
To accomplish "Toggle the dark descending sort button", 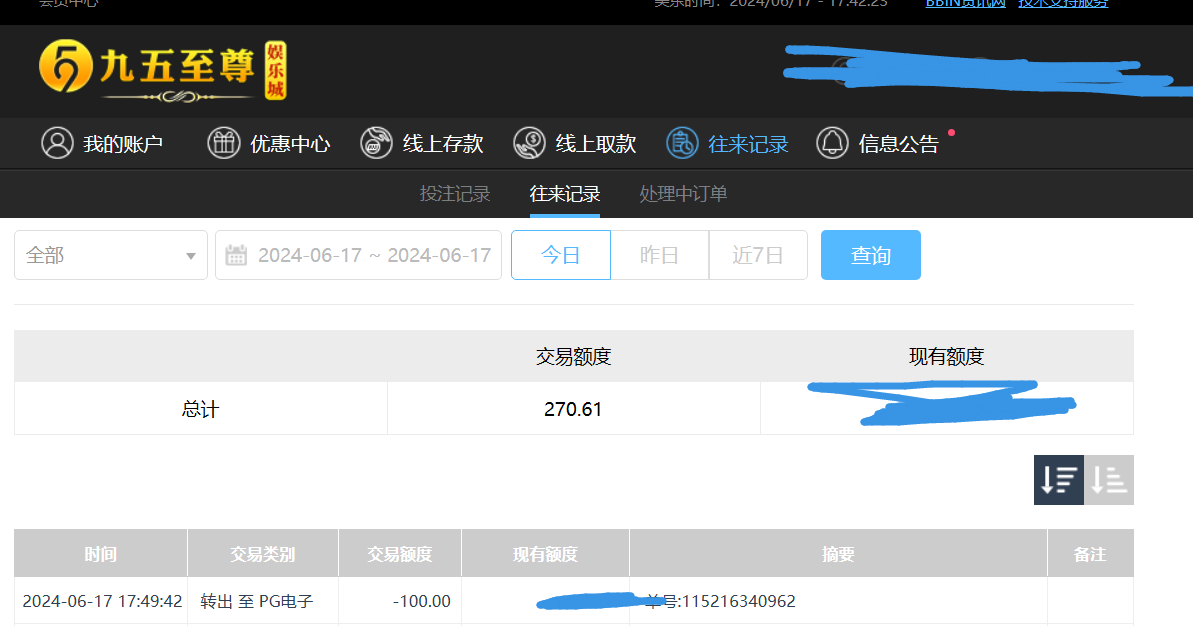I will (1058, 480).
